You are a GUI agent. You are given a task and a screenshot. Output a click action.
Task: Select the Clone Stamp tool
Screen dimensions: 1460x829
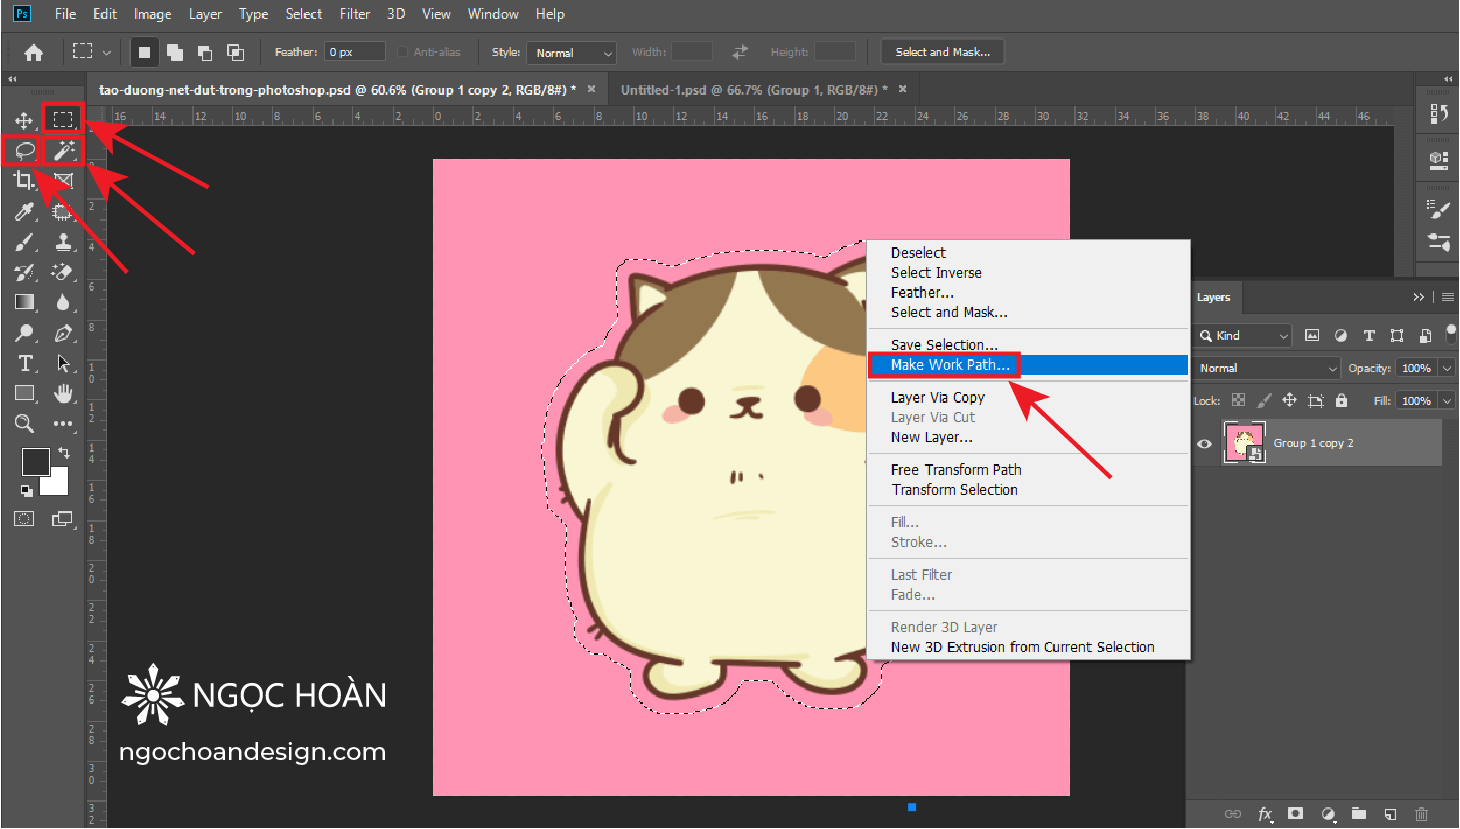63,241
